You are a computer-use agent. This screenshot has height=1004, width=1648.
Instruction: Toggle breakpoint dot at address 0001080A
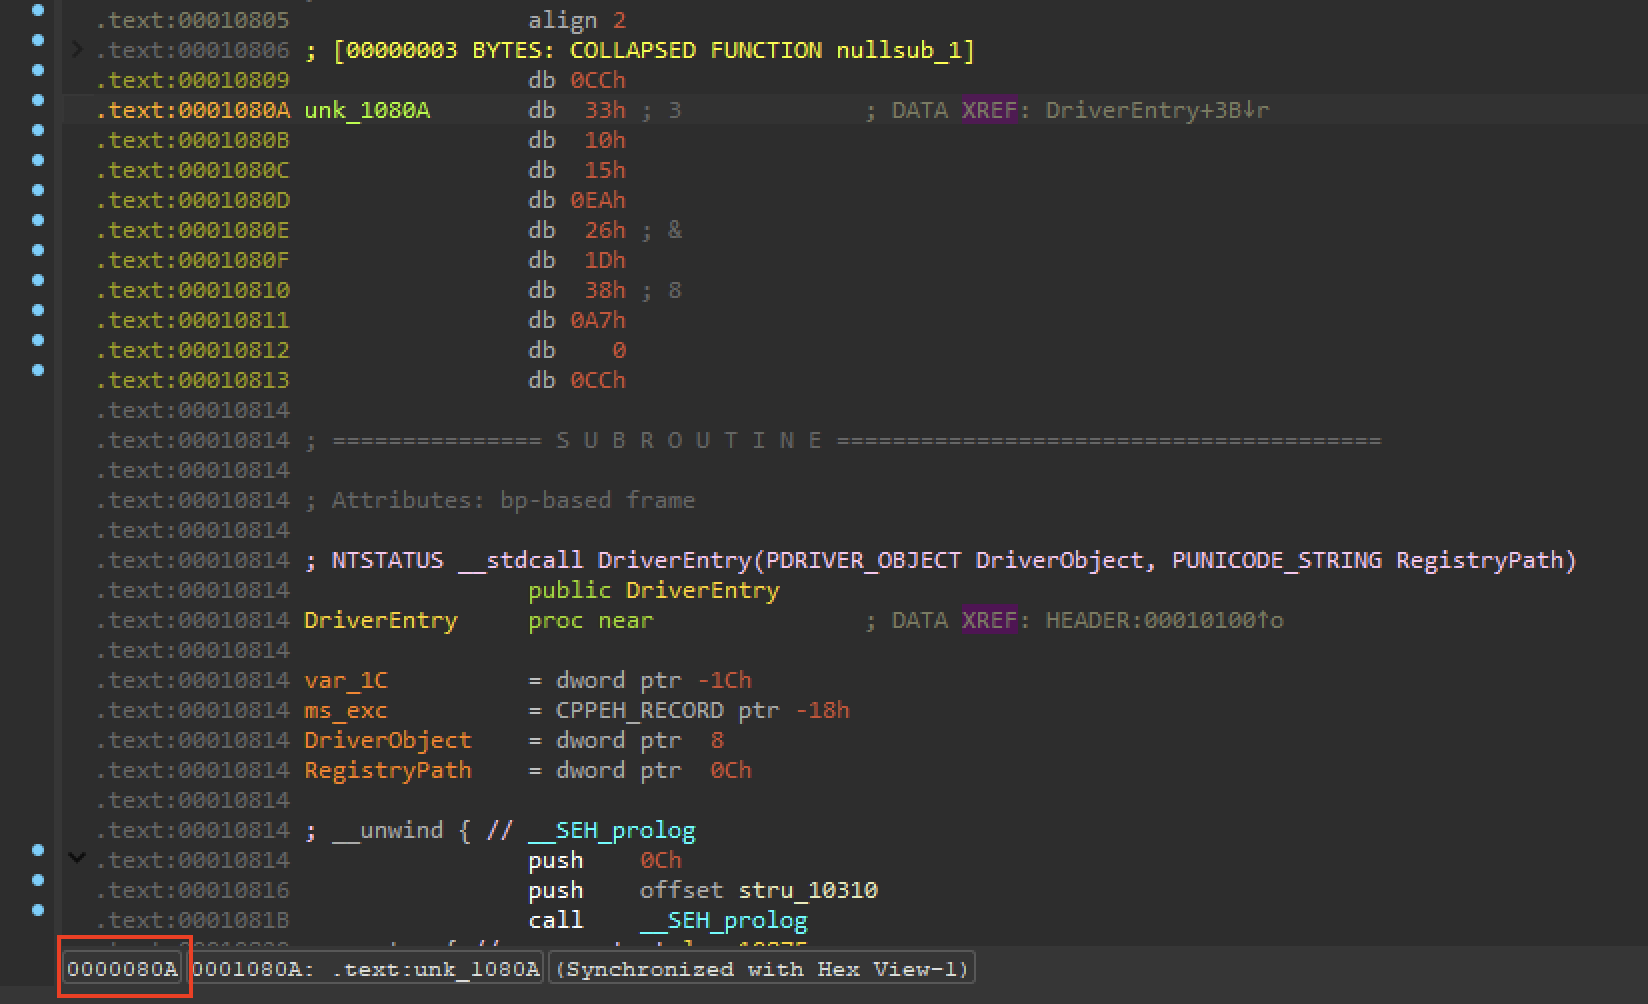(x=38, y=100)
